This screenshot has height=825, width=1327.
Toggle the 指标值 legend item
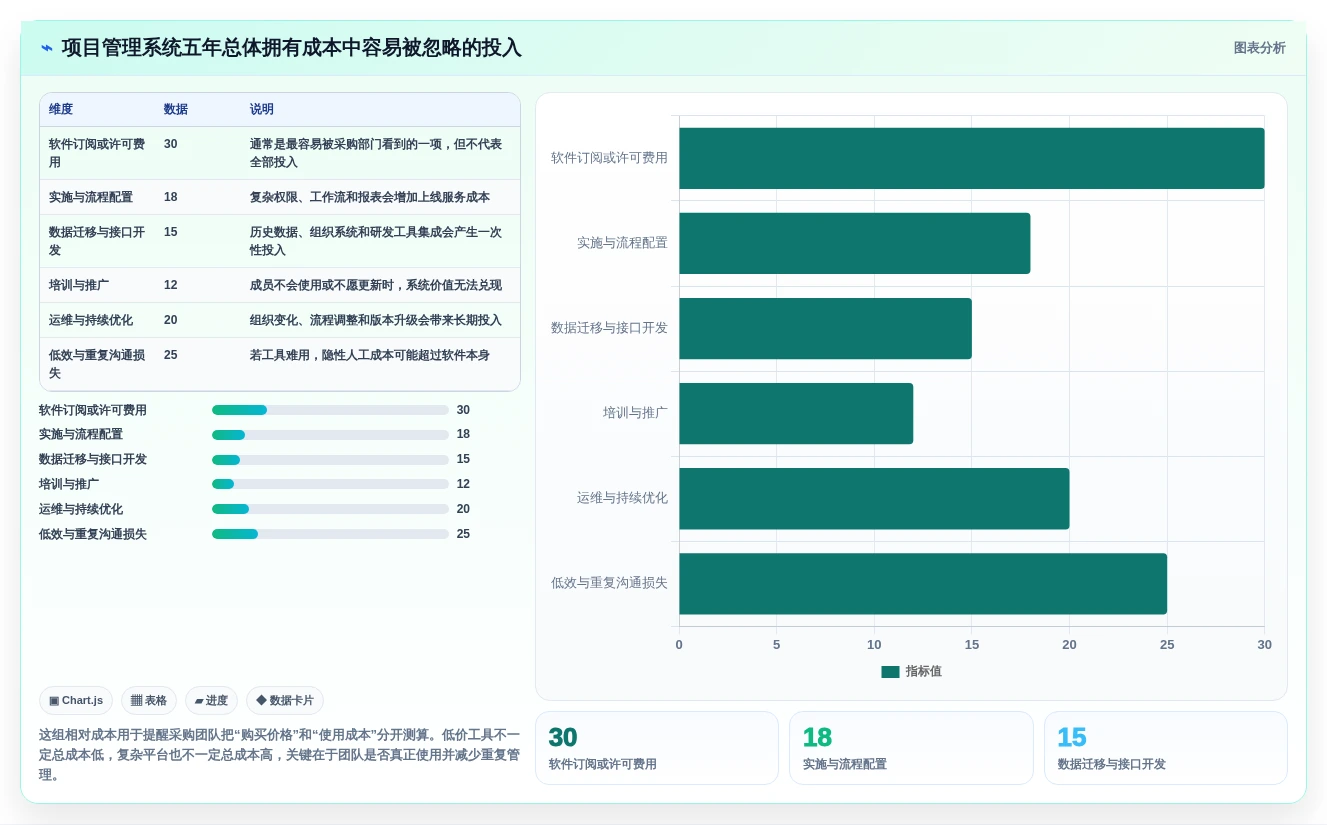911,672
